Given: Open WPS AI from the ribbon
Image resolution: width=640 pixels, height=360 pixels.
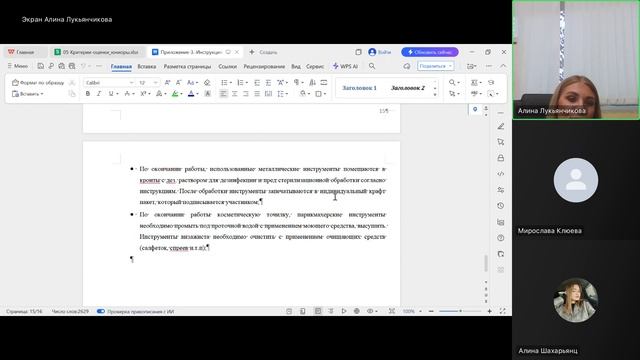Looking at the screenshot, I should click(345, 66).
